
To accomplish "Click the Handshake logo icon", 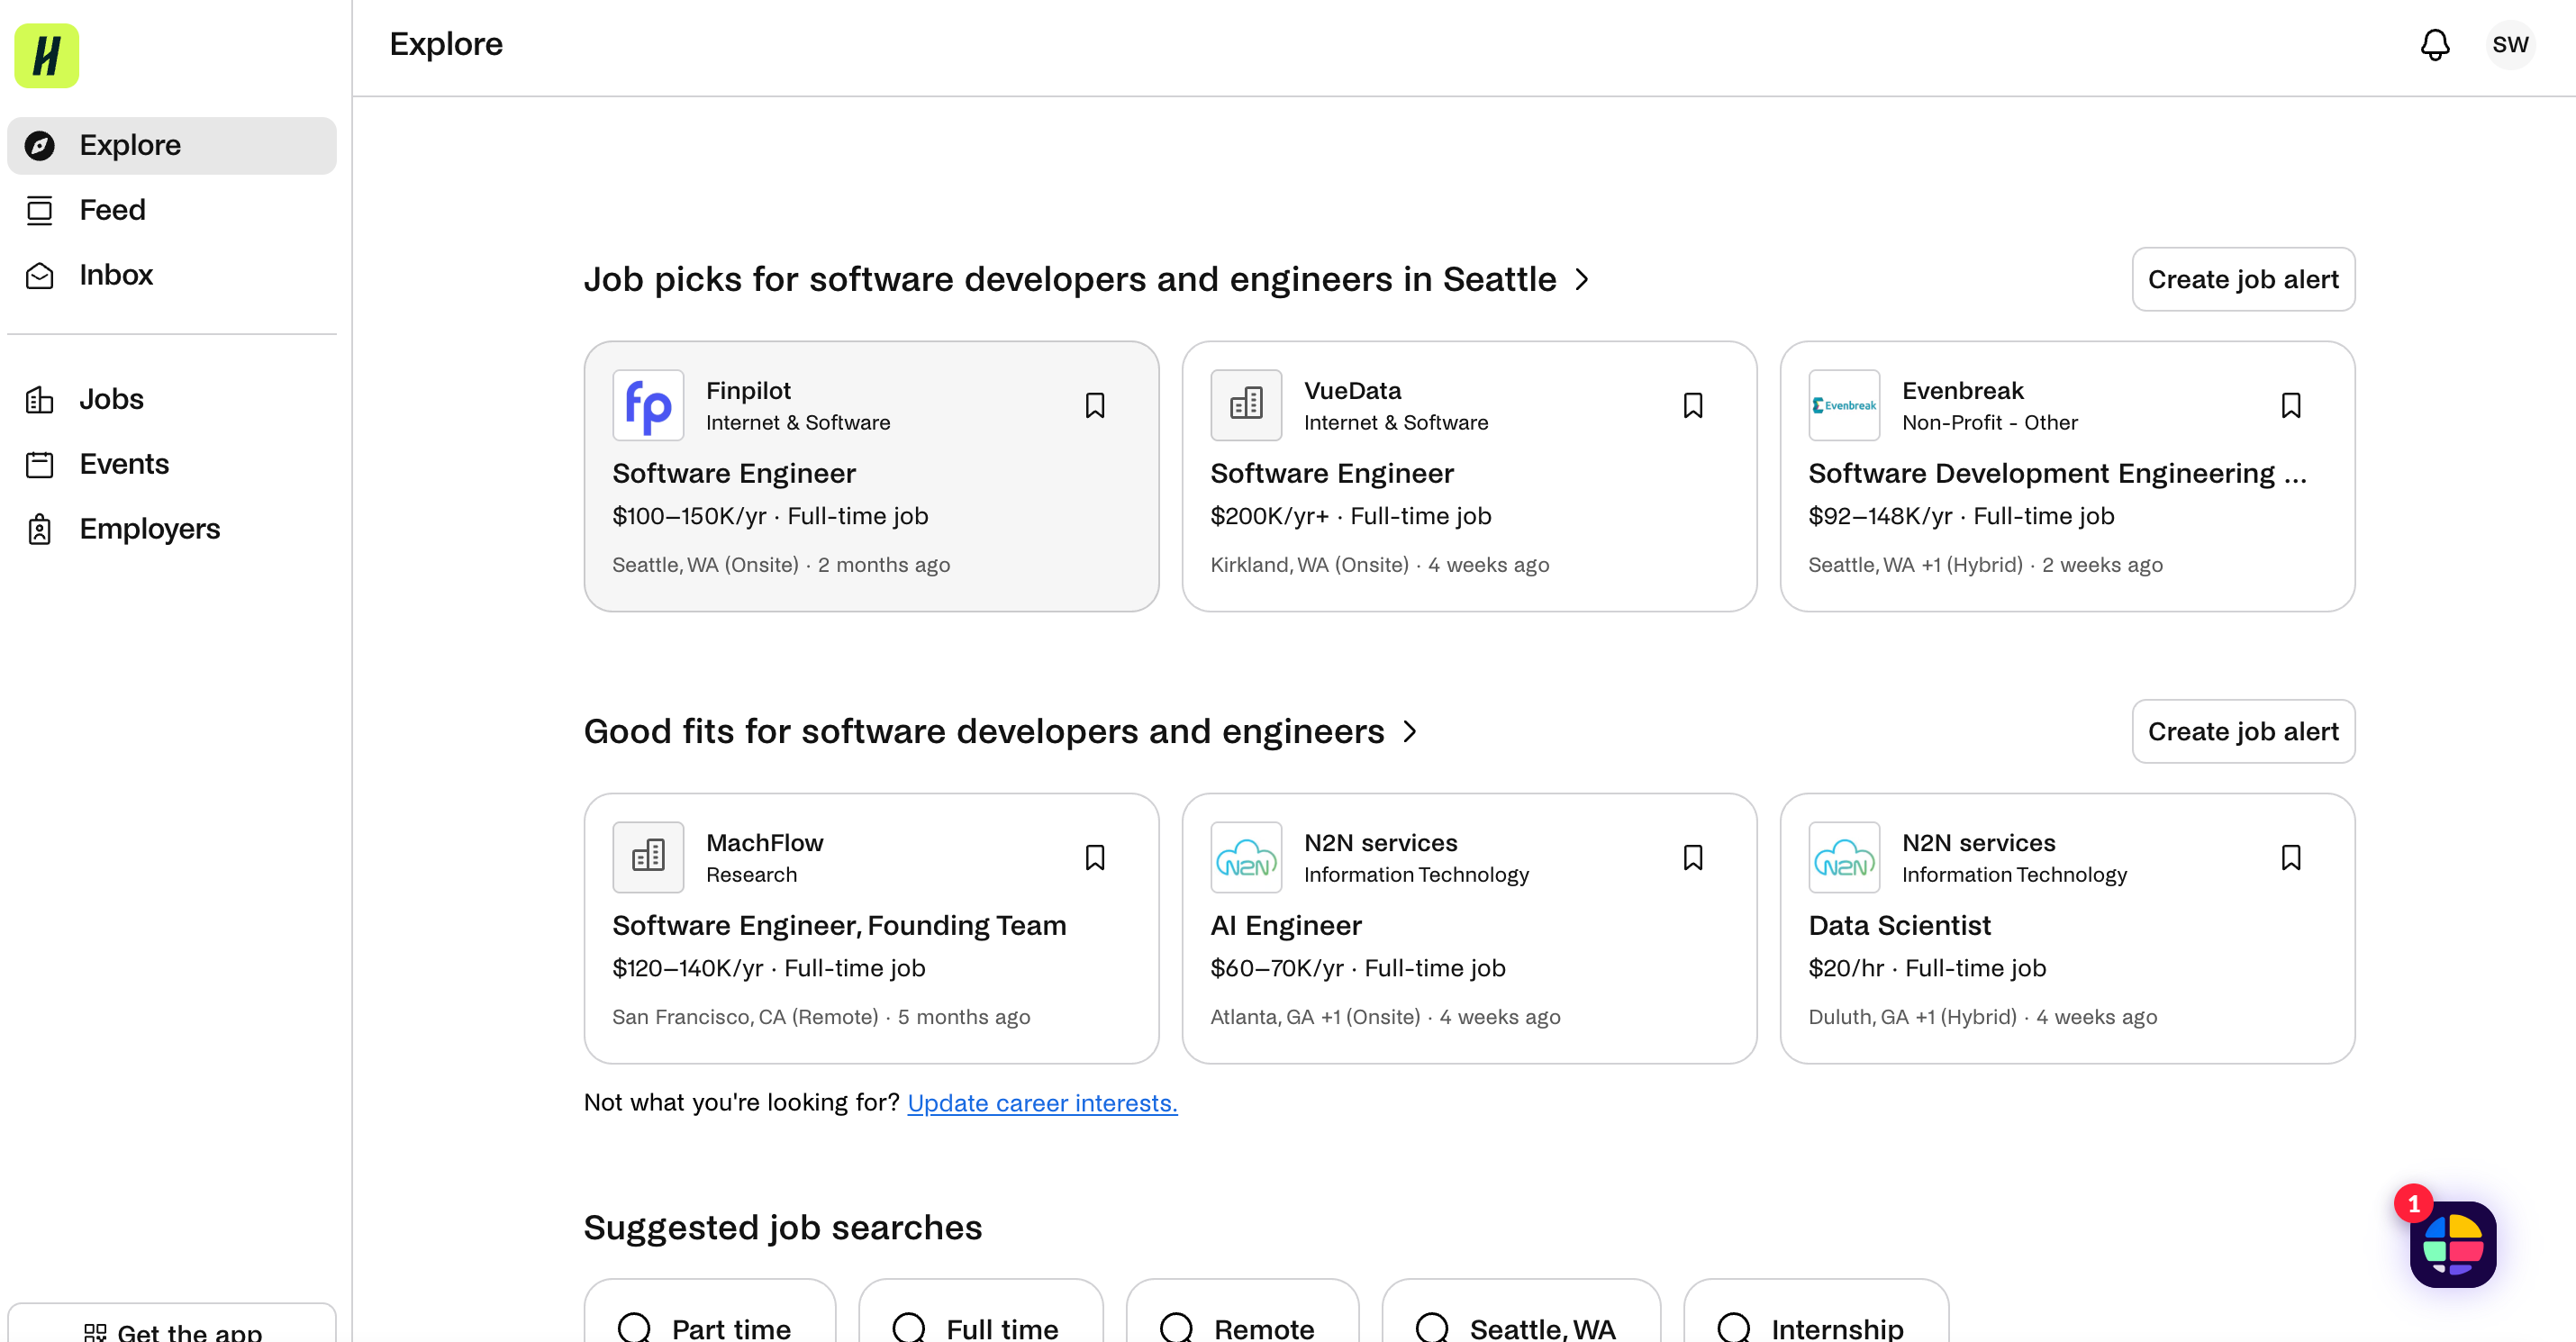I will (x=46, y=55).
